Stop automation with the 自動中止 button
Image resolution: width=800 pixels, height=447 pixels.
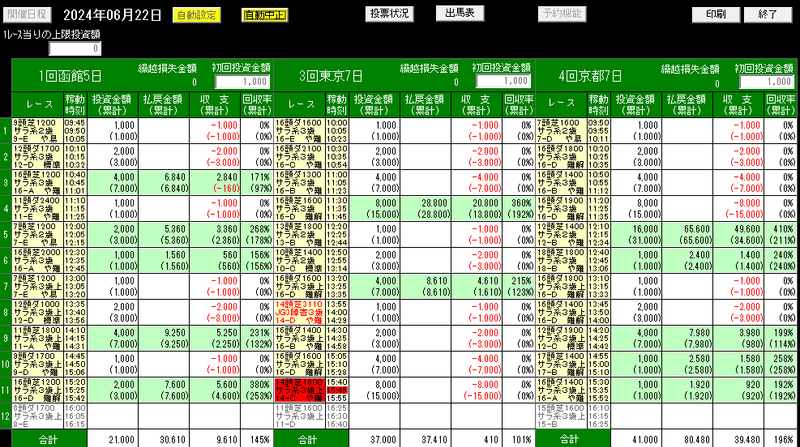tap(265, 15)
